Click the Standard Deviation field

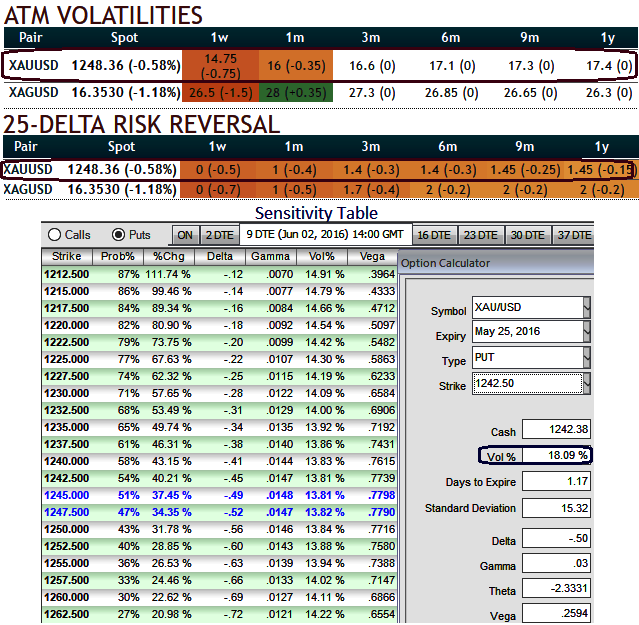click(x=557, y=507)
